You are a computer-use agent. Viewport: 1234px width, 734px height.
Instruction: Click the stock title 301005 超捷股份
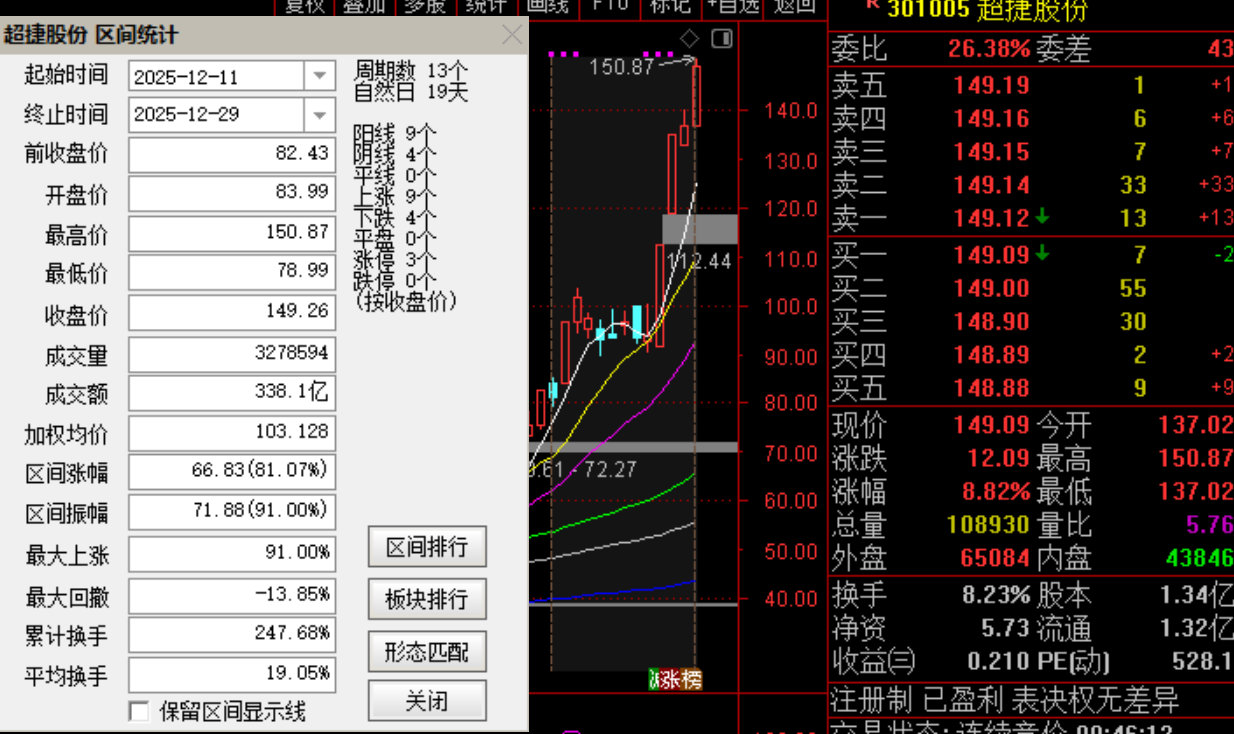(x=986, y=11)
